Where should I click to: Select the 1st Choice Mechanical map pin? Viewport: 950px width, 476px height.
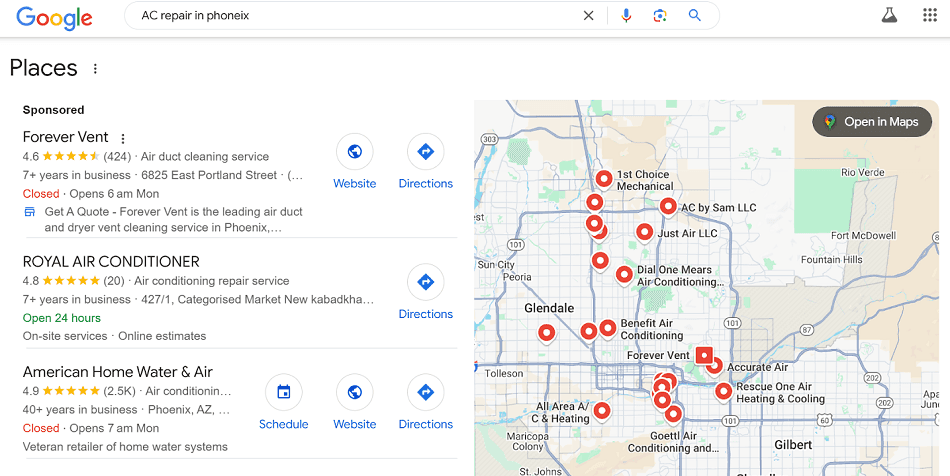(603, 178)
